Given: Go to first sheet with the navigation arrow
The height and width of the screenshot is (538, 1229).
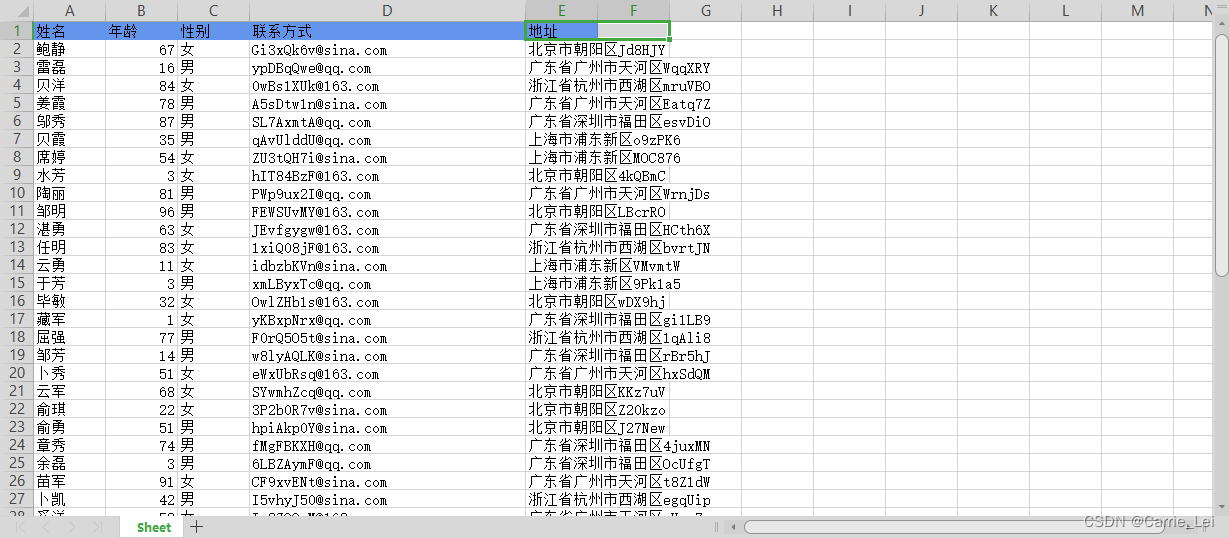Looking at the screenshot, I should (x=18, y=527).
